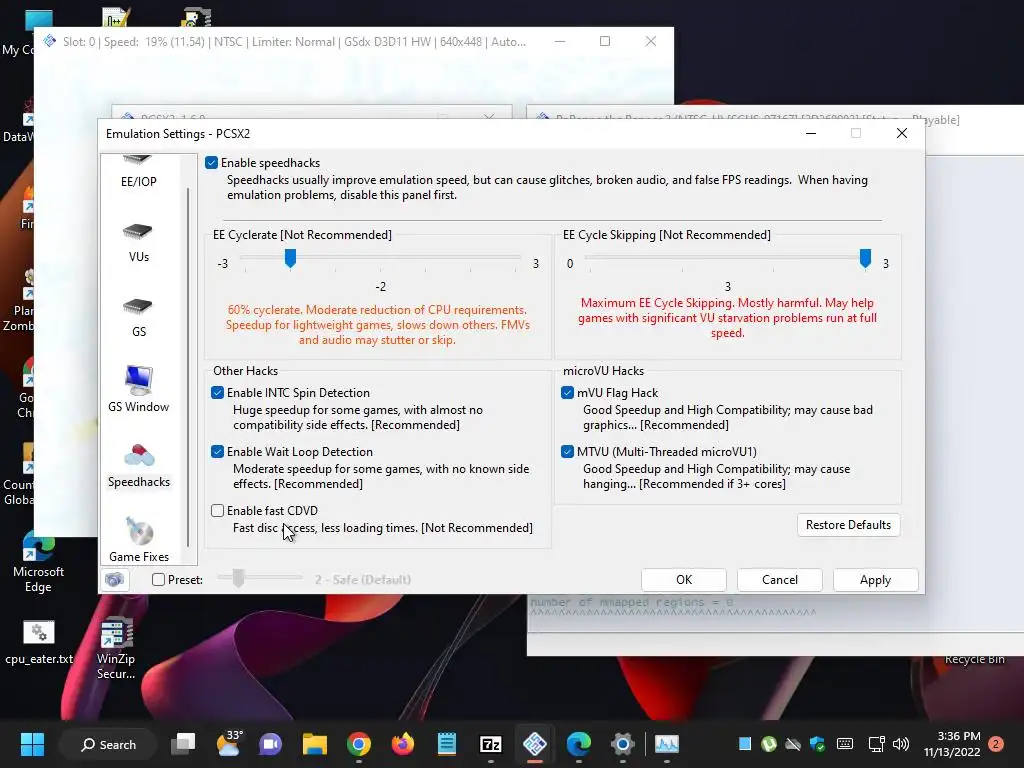Open the clock showing 3:36 PM
1024x768 pixels.
[x=952, y=744]
